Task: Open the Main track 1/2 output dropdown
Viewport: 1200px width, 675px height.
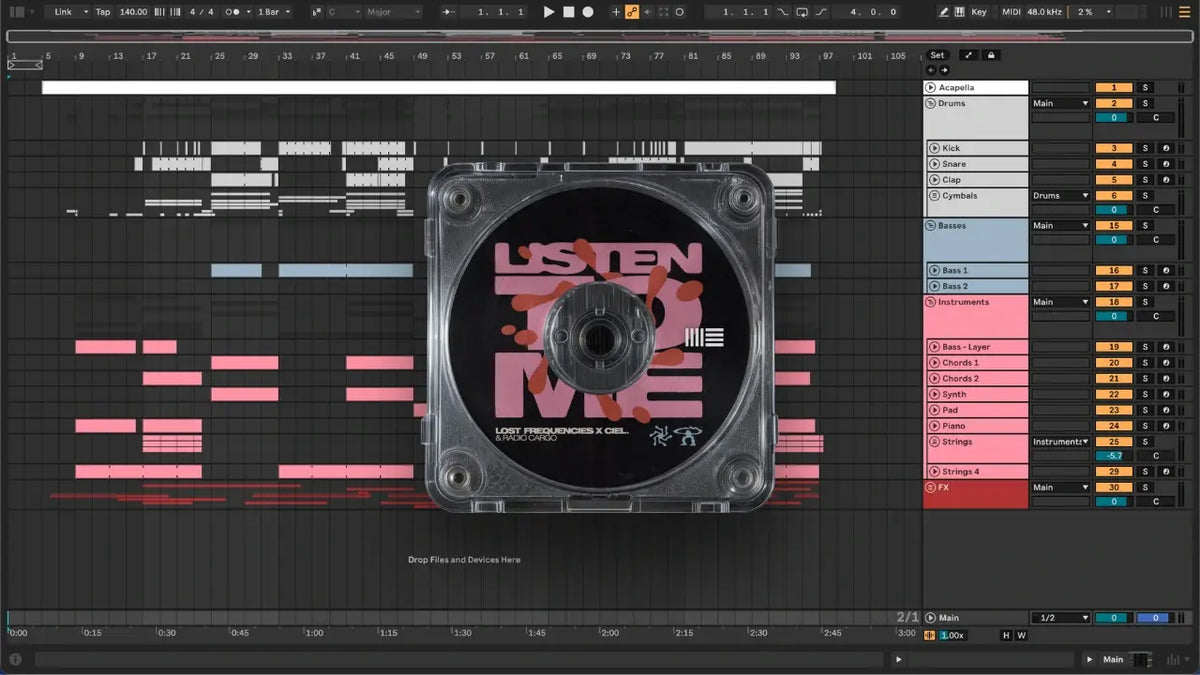Action: coord(1061,618)
